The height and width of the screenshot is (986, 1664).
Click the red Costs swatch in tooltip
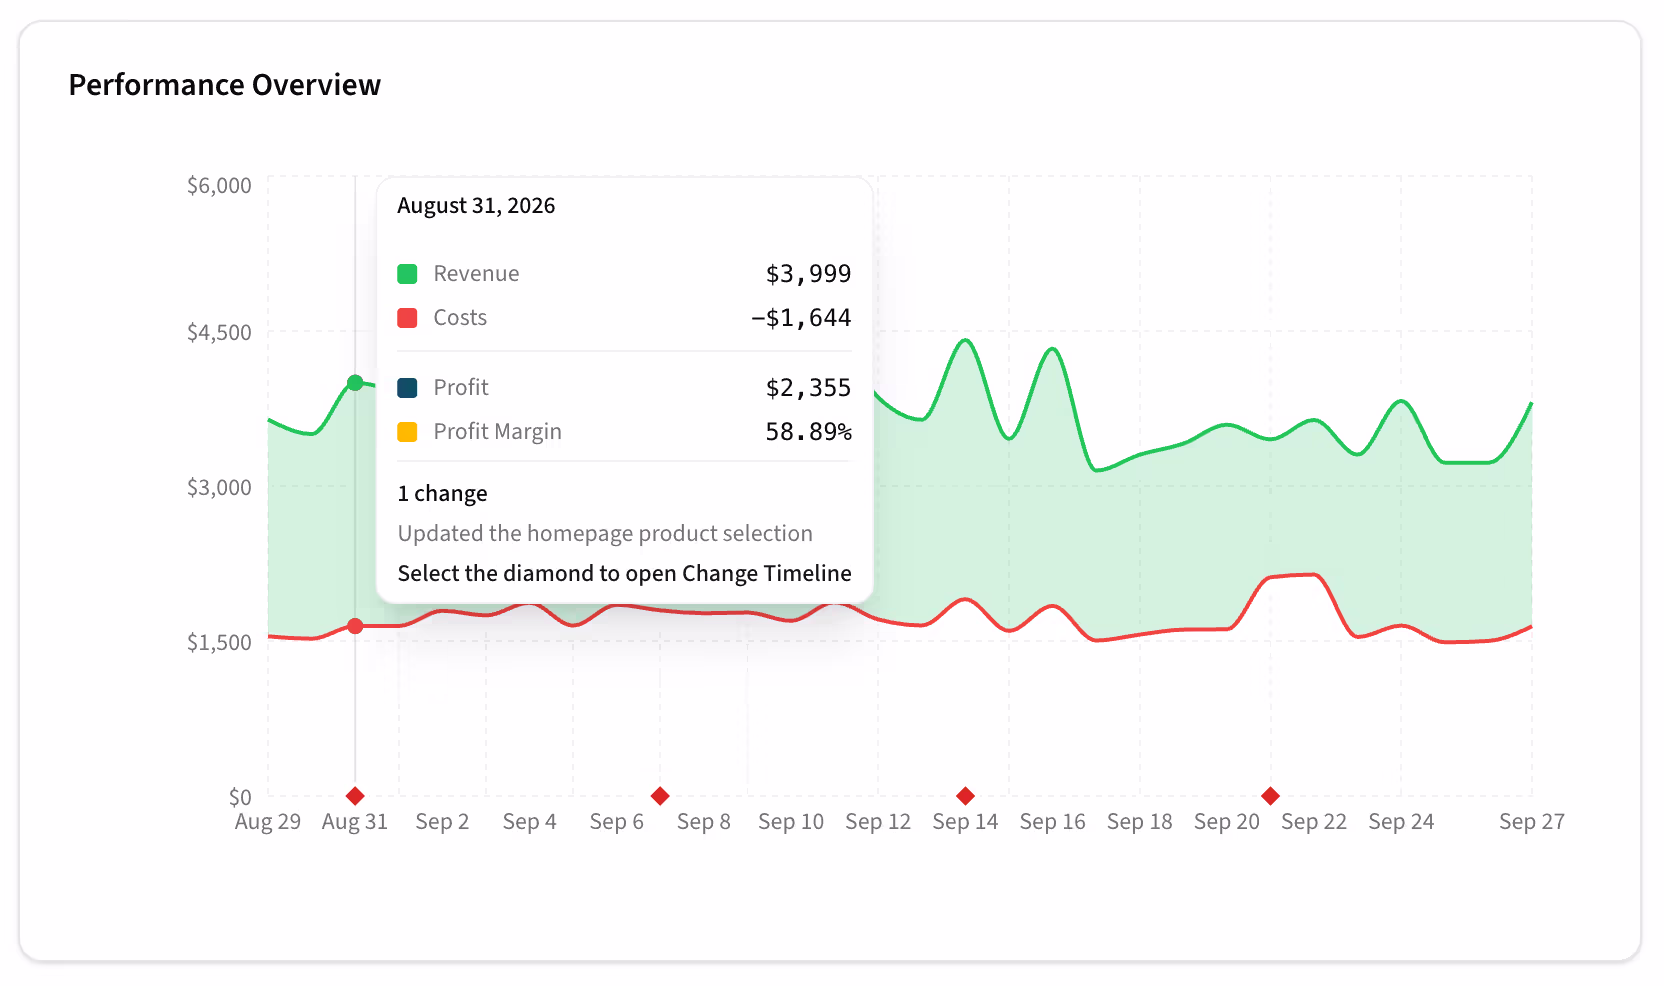coord(407,318)
